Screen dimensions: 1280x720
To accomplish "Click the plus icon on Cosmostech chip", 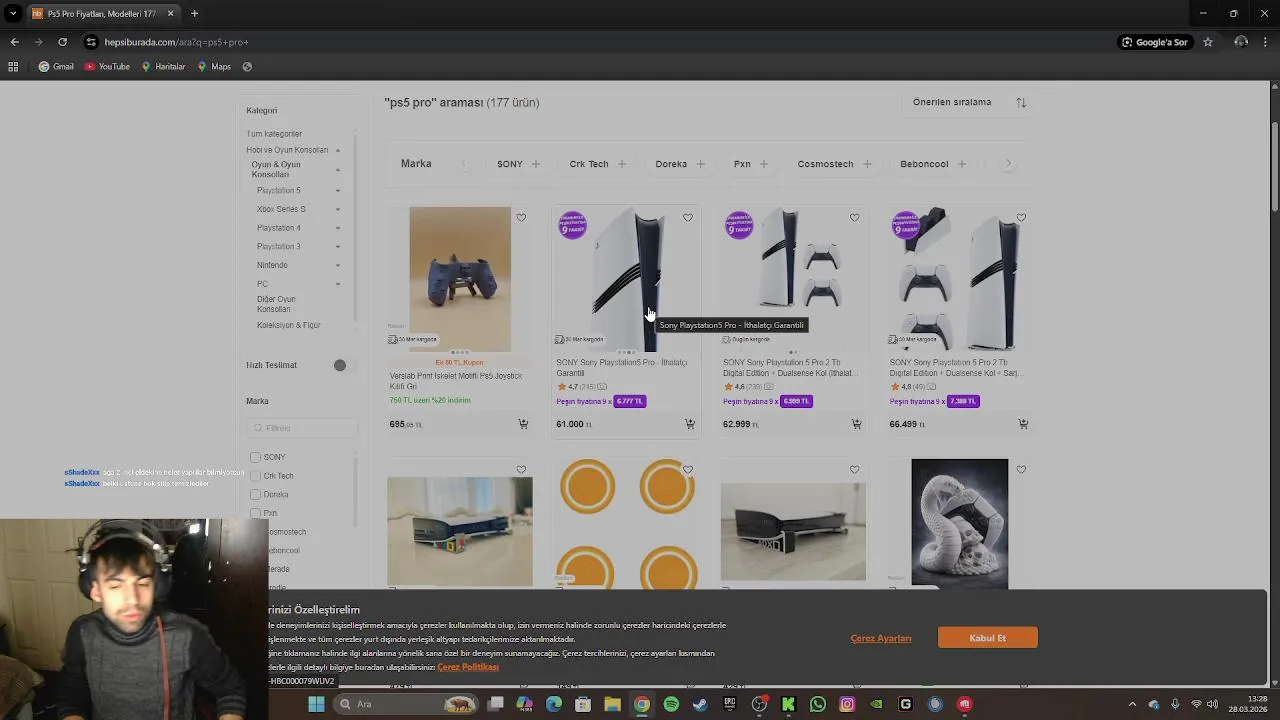I will (867, 164).
